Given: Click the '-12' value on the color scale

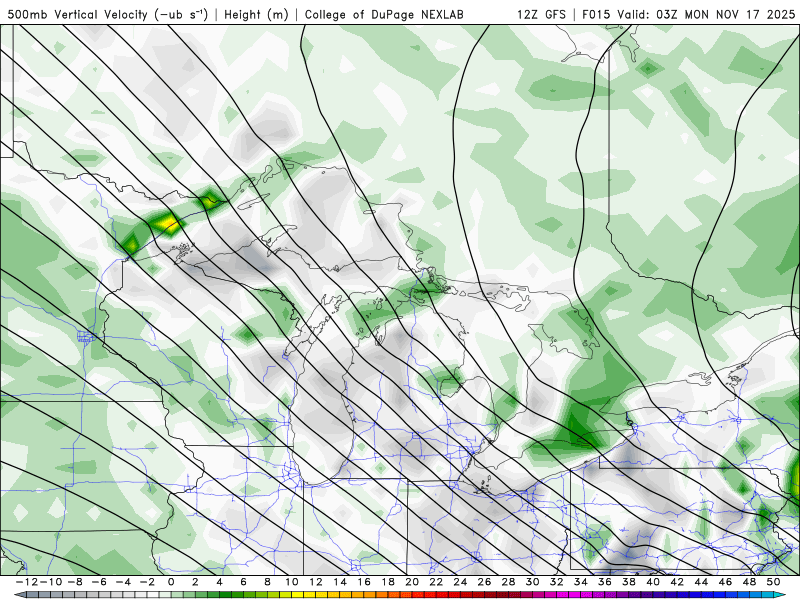Looking at the screenshot, I should coord(26,582).
